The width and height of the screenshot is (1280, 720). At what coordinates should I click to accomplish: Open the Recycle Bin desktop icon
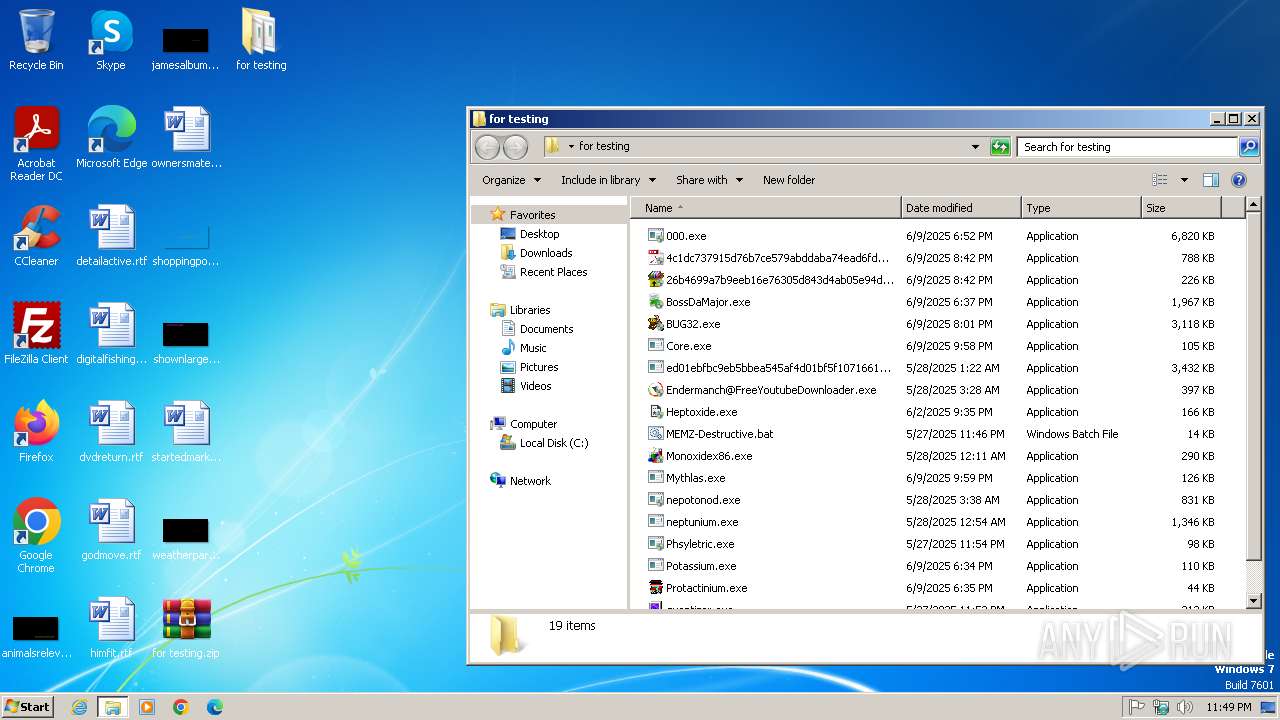point(36,40)
